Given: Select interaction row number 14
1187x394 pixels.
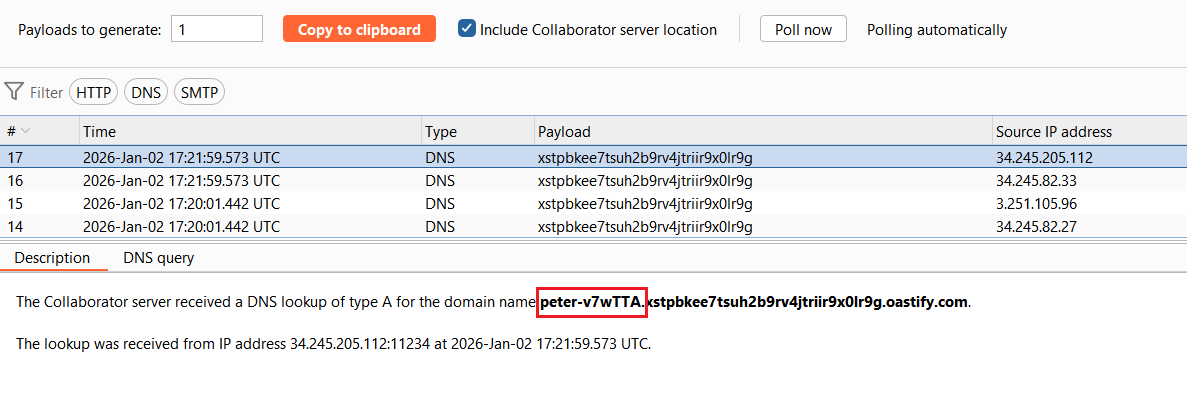Looking at the screenshot, I should point(594,226).
